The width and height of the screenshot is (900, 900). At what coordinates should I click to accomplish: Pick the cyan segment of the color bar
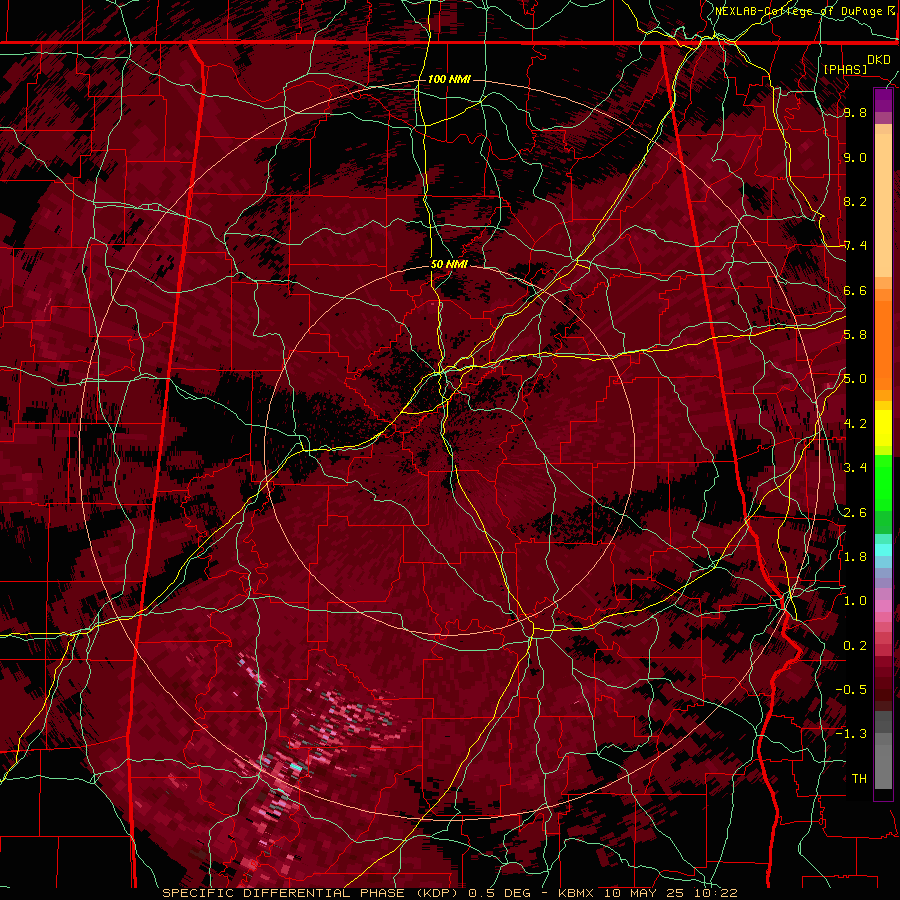[x=883, y=550]
